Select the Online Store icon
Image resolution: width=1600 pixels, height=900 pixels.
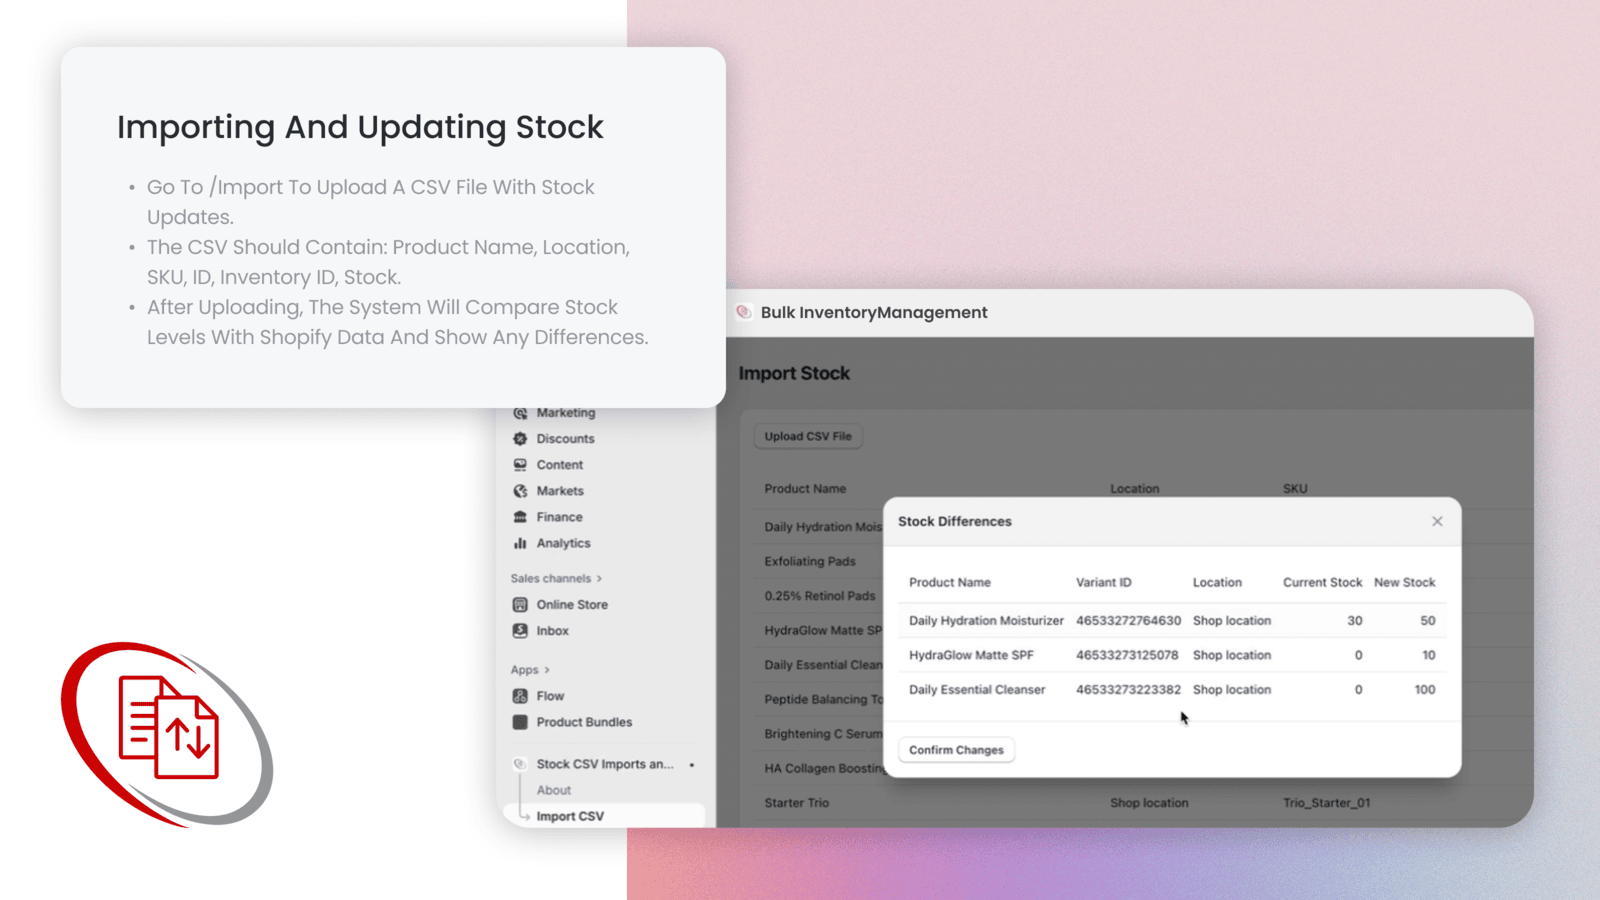coord(521,604)
